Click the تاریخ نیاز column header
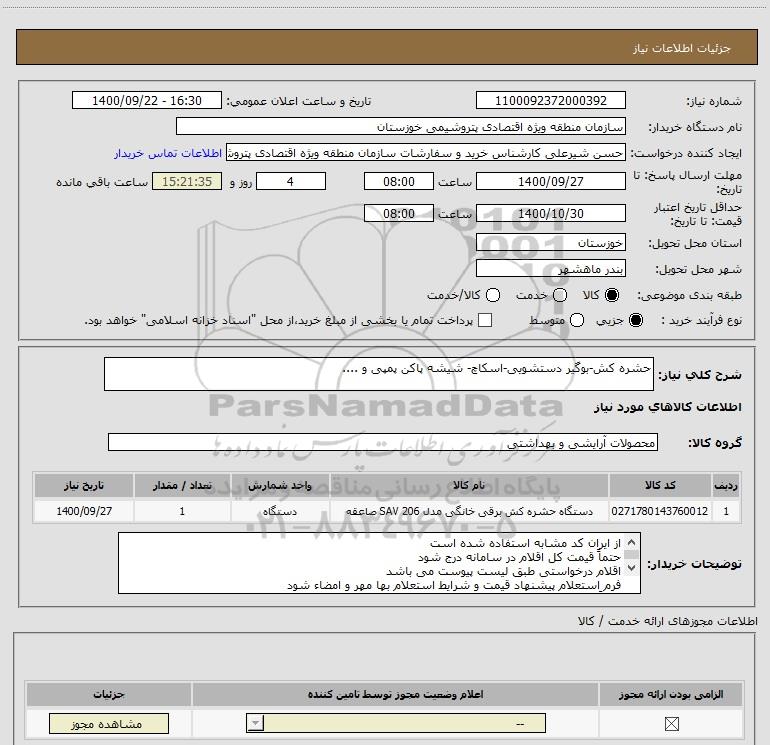The height and width of the screenshot is (745, 770). click(84, 486)
